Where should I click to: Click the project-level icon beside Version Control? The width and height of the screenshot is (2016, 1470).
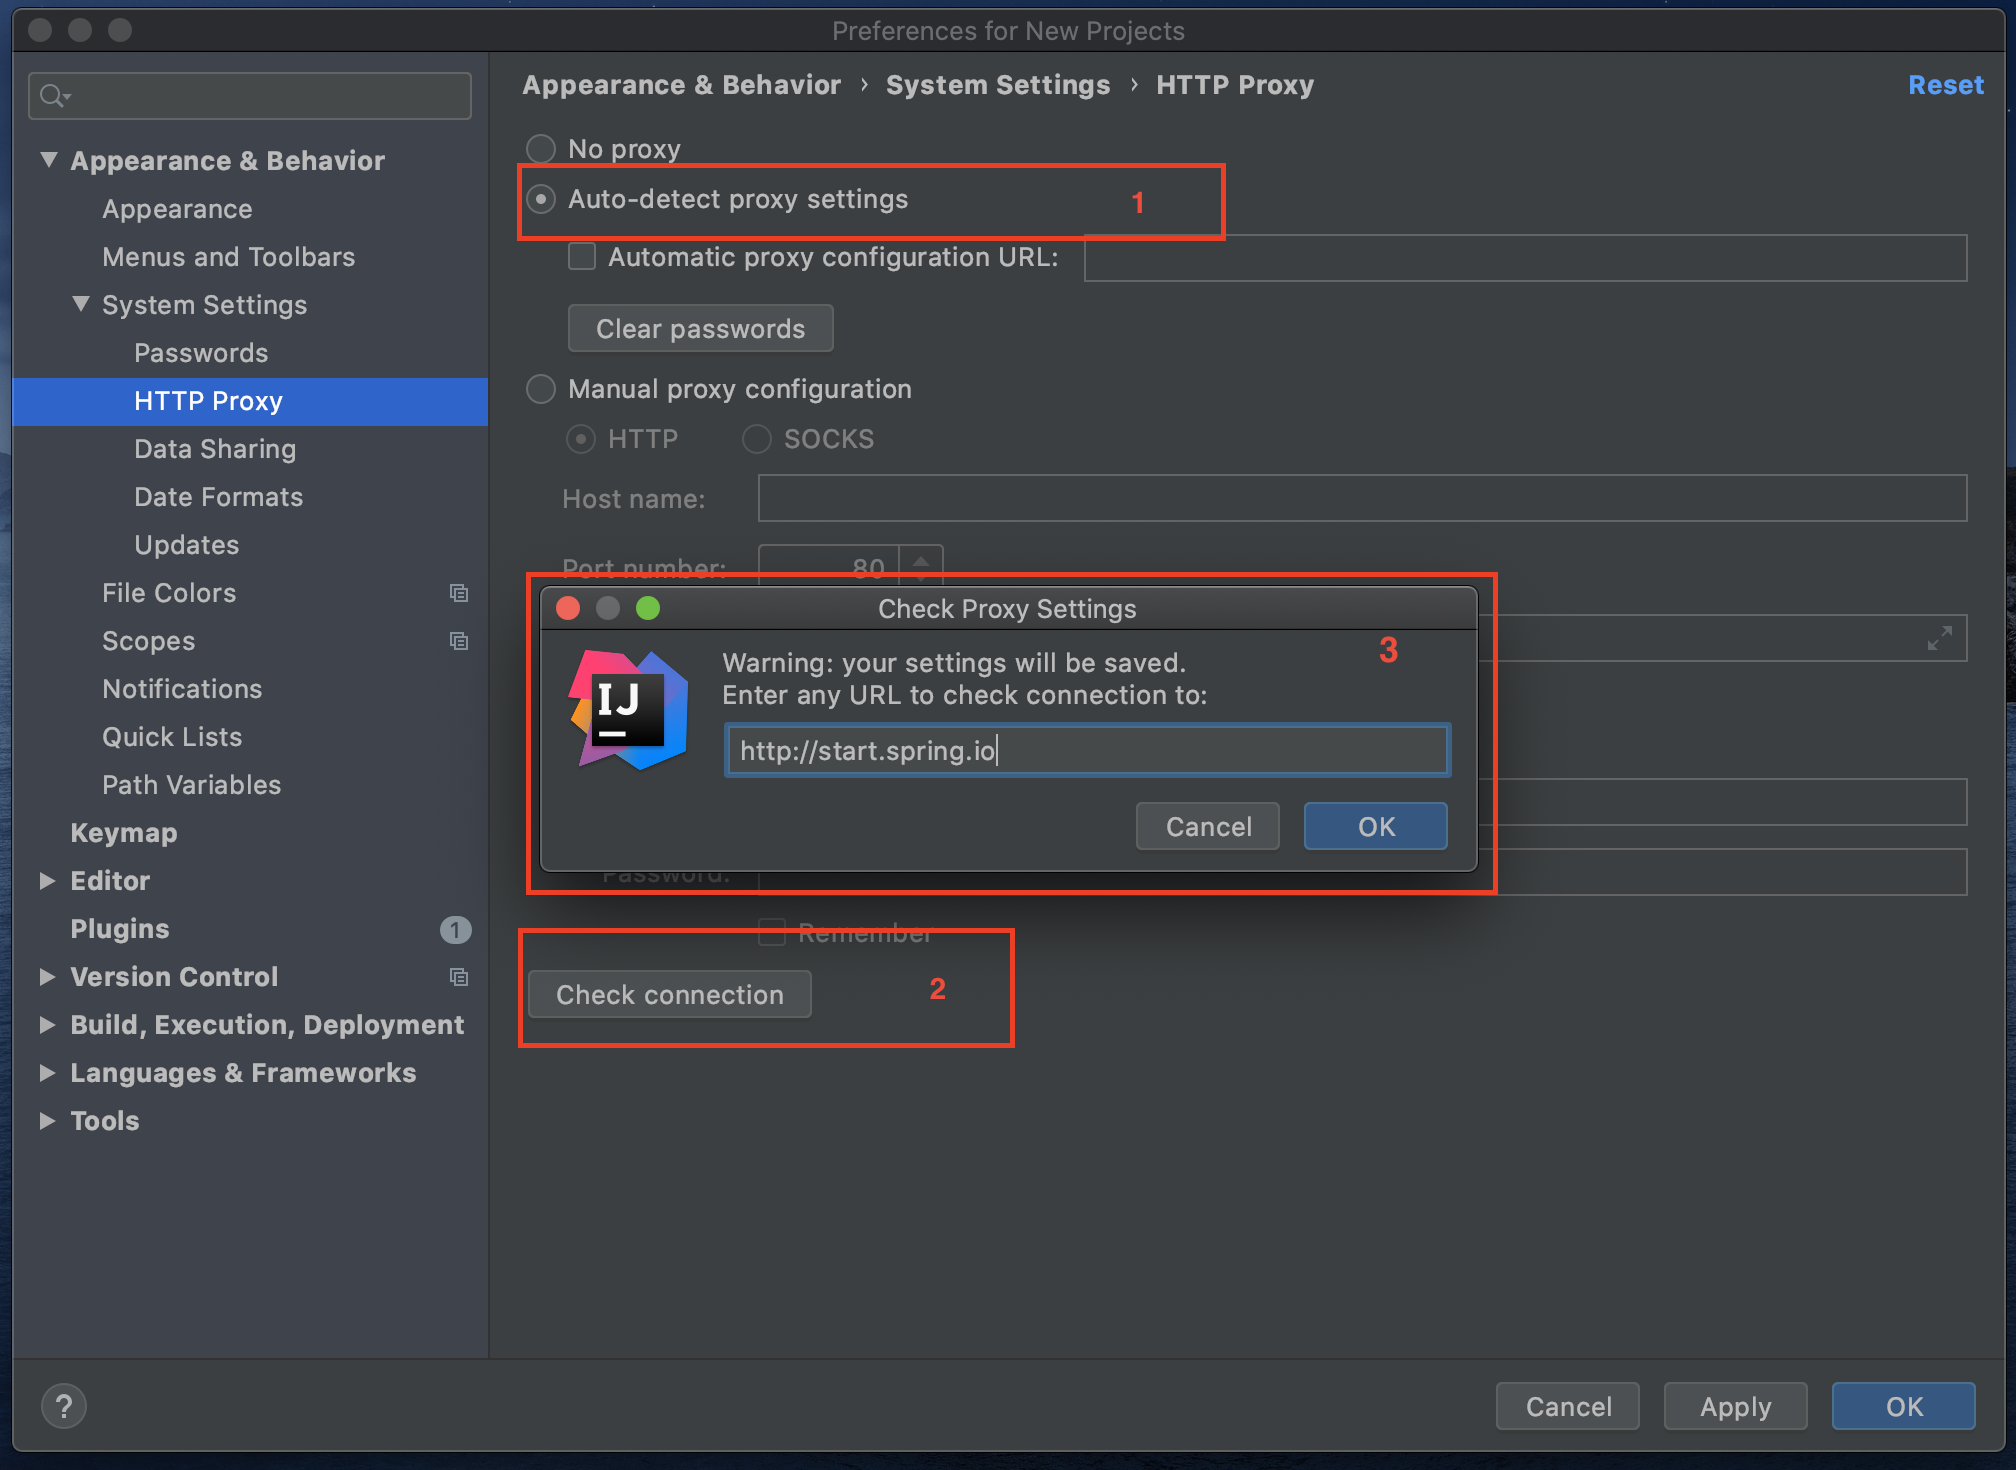(x=459, y=977)
